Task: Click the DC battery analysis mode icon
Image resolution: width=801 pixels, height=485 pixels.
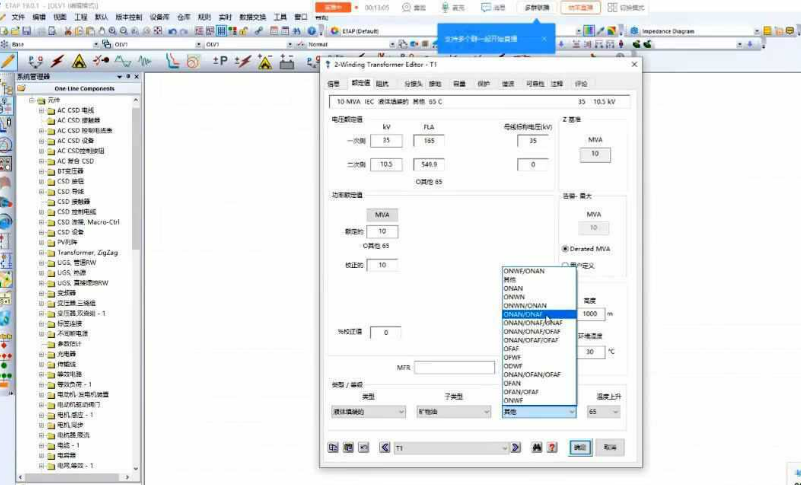Action: pyautogui.click(x=287, y=62)
